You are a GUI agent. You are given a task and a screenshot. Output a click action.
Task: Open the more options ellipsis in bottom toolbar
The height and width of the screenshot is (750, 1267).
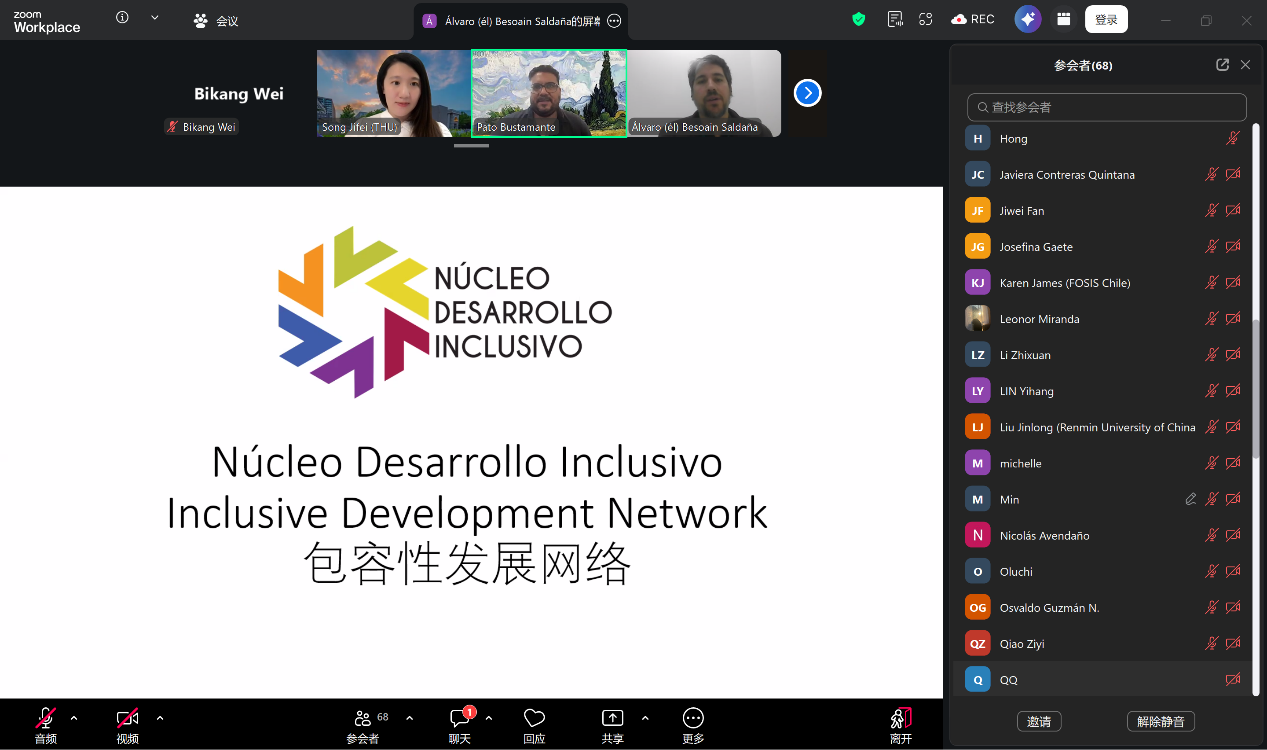(693, 718)
